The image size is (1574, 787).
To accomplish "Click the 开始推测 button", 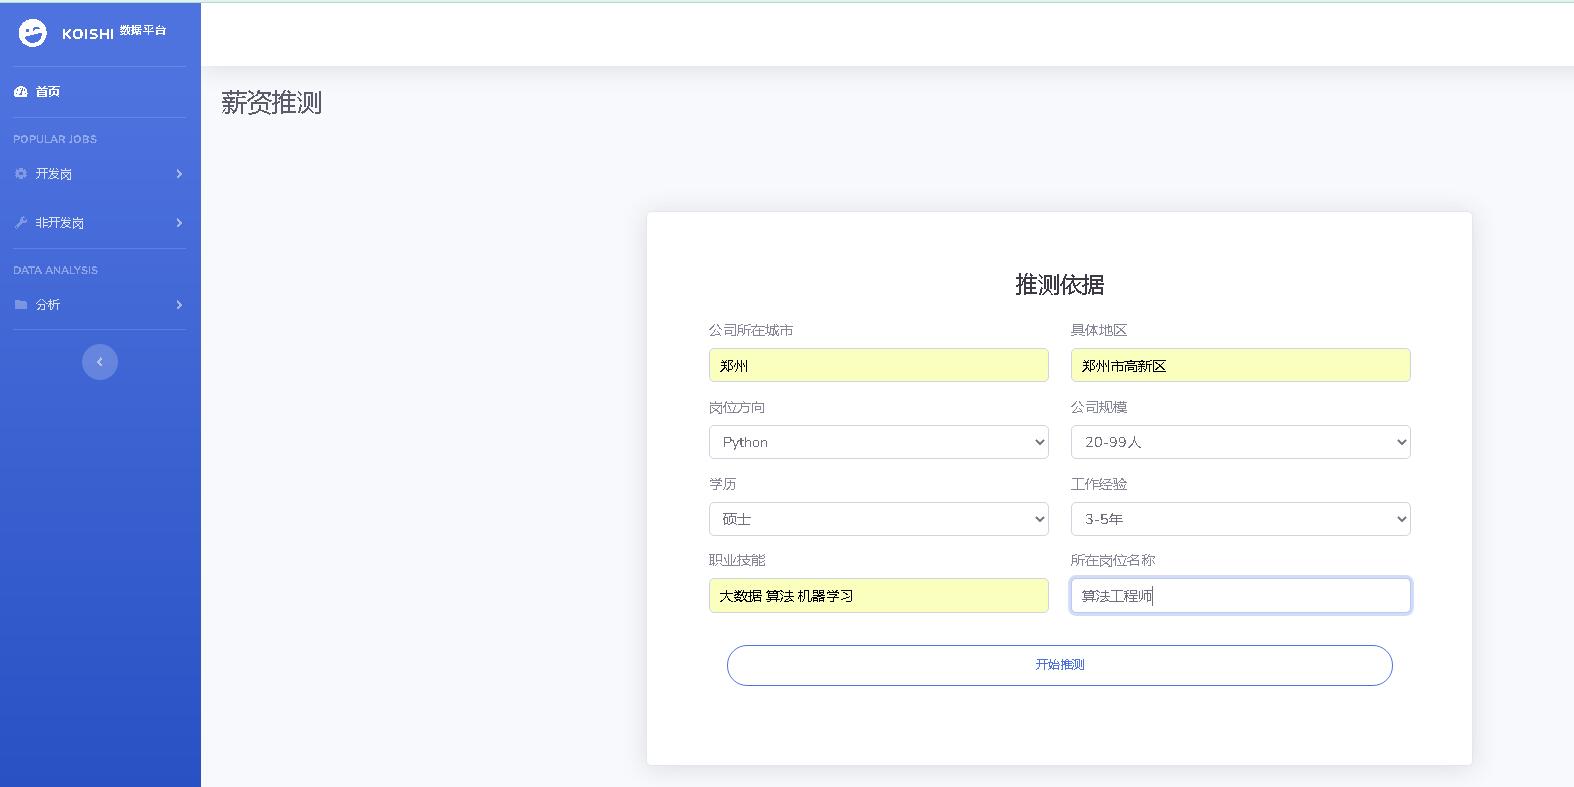I will [1060, 665].
